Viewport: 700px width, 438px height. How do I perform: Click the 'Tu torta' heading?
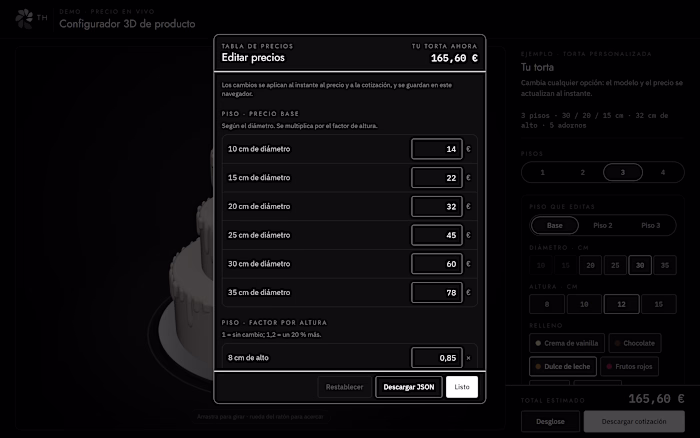537,67
